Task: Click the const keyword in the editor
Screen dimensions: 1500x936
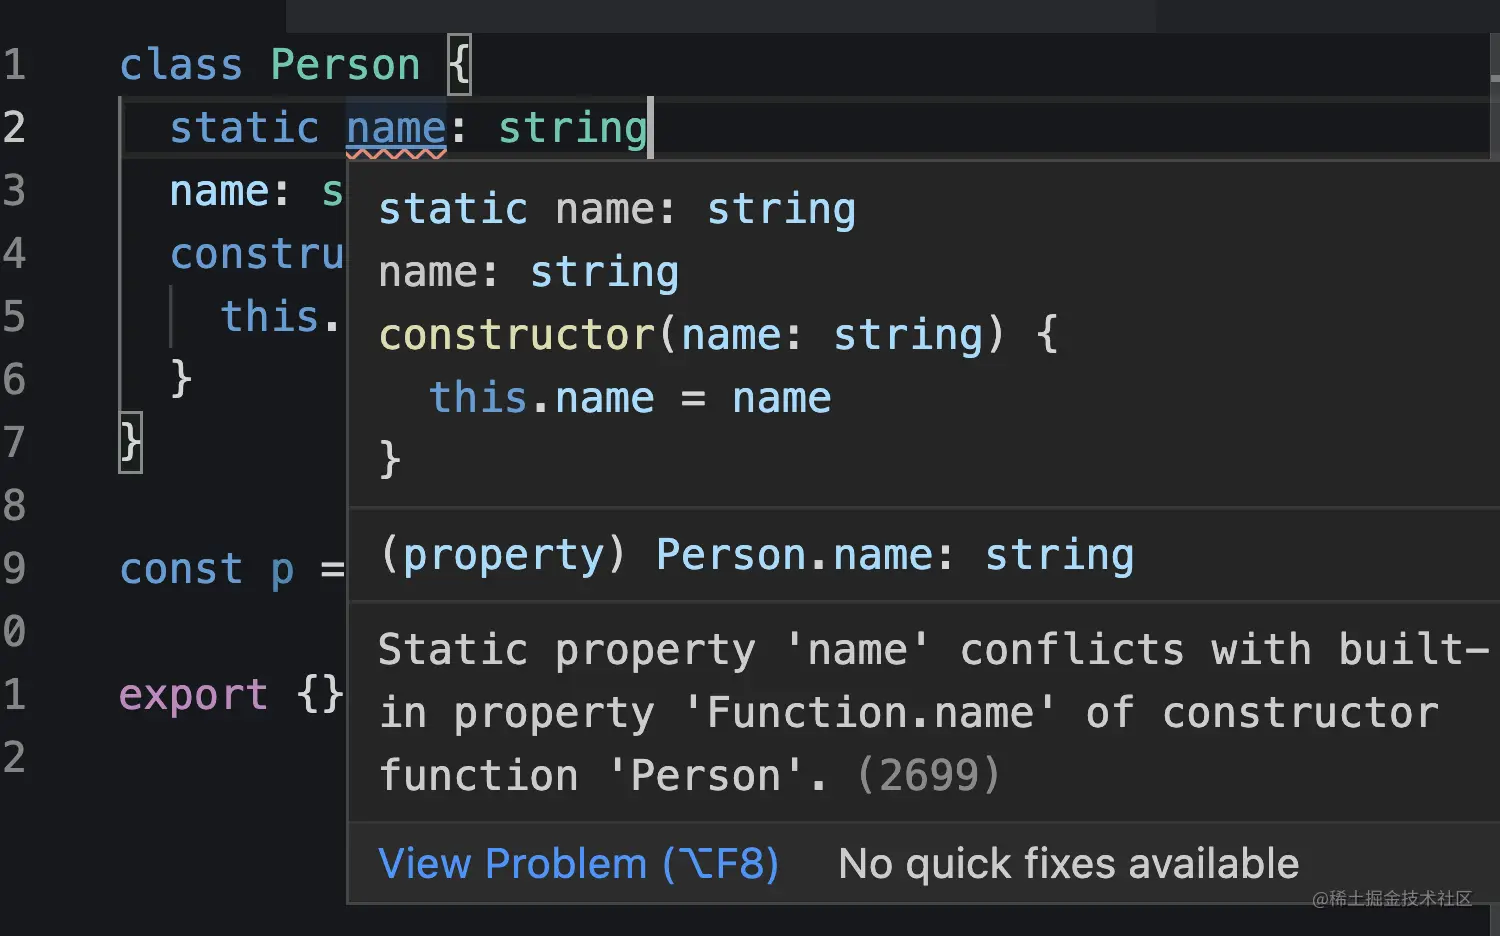Action: pos(181,570)
